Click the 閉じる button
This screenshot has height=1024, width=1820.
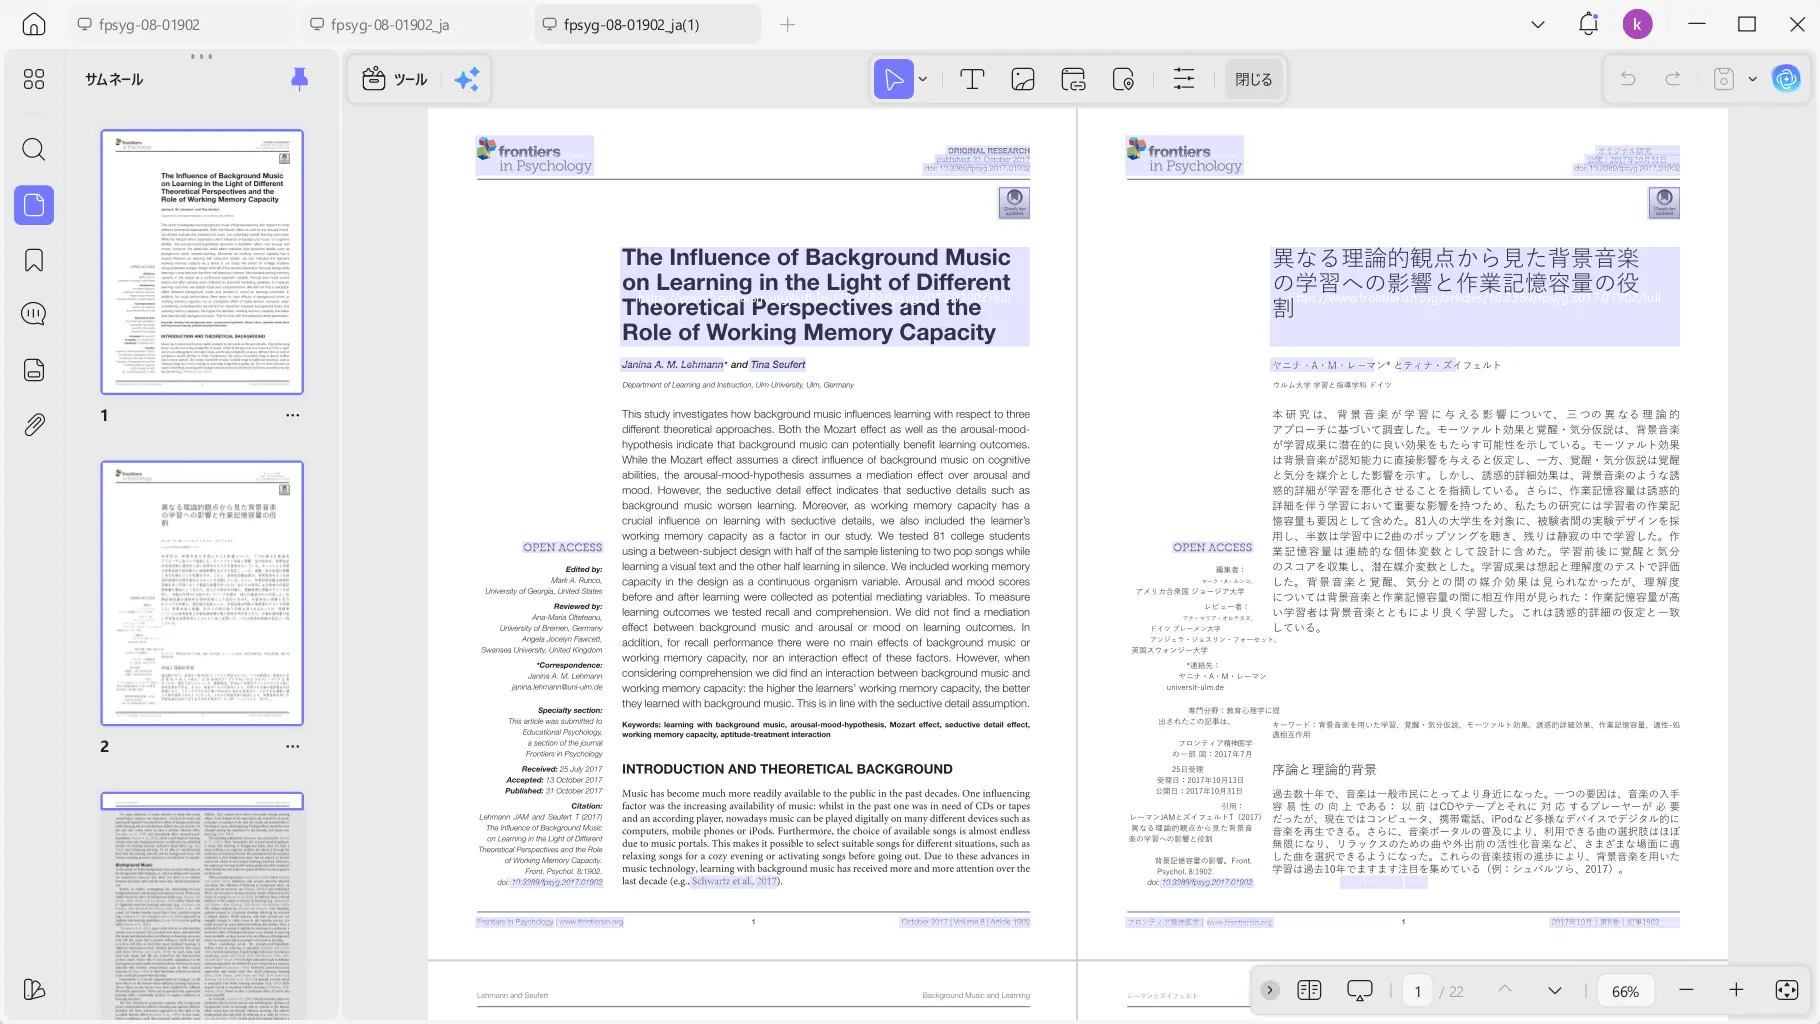point(1253,79)
